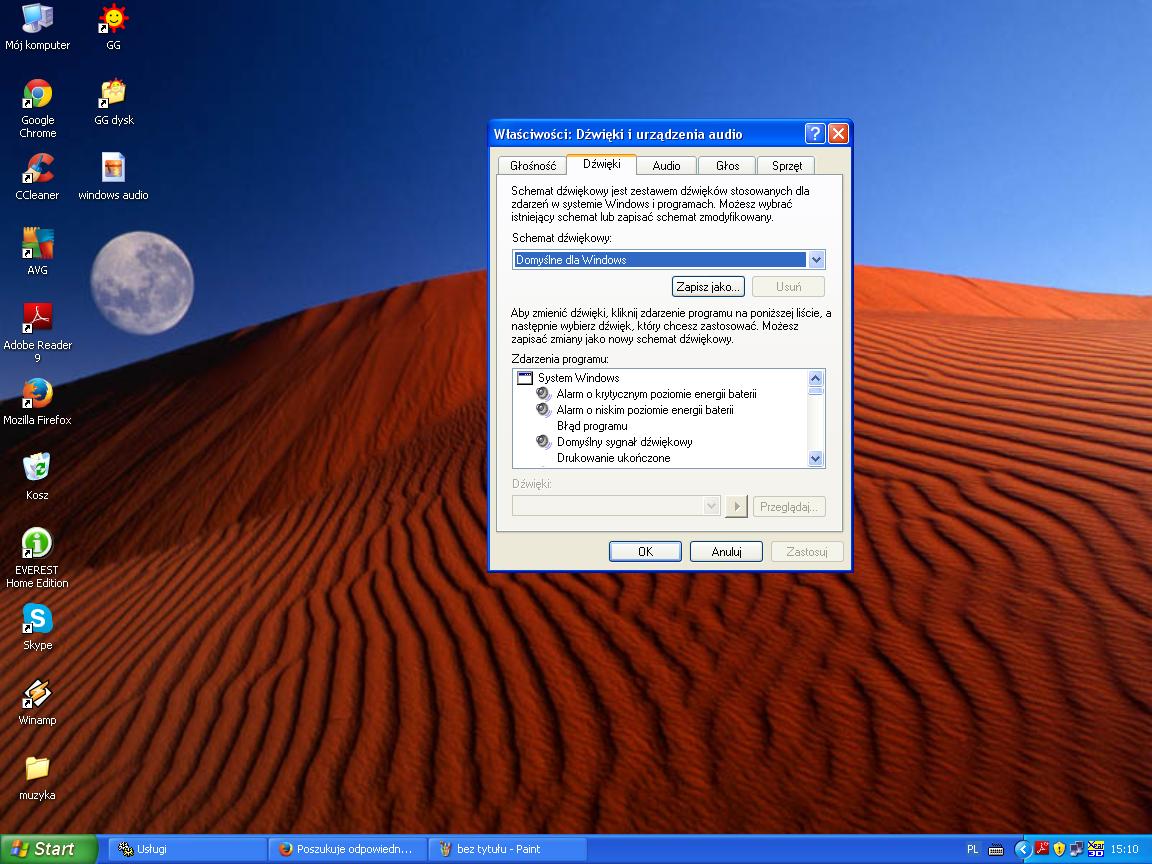Click the yellow security shield tray icon

(x=1059, y=849)
